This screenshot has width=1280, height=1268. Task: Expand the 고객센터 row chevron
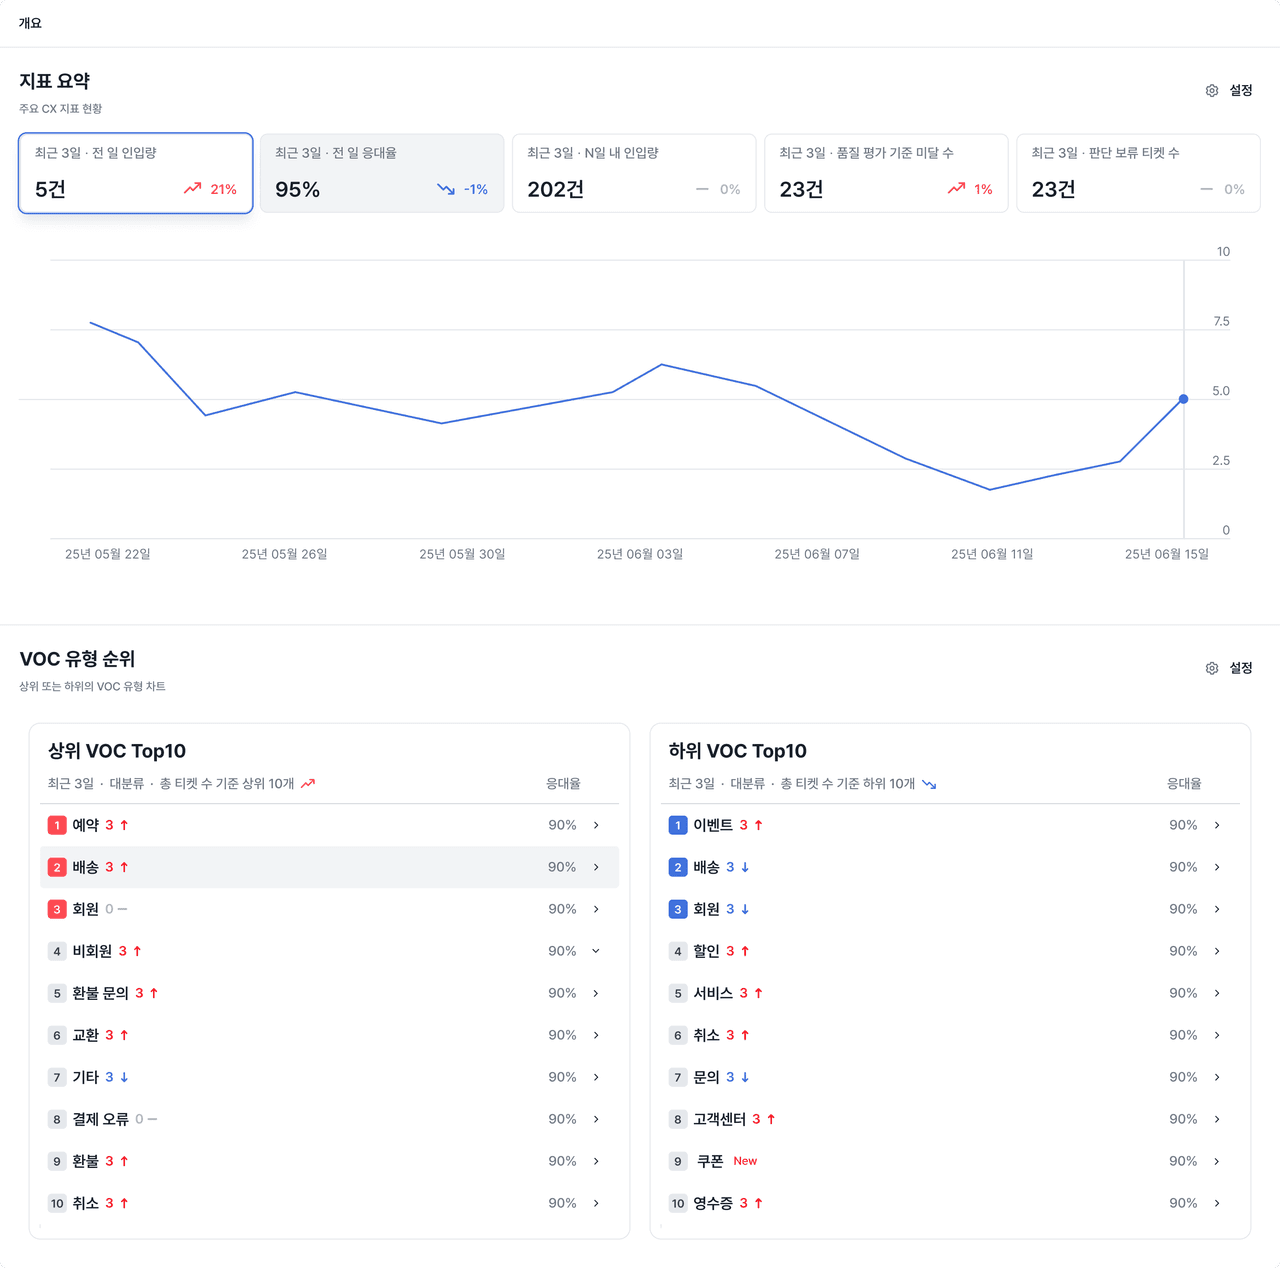(1217, 1119)
